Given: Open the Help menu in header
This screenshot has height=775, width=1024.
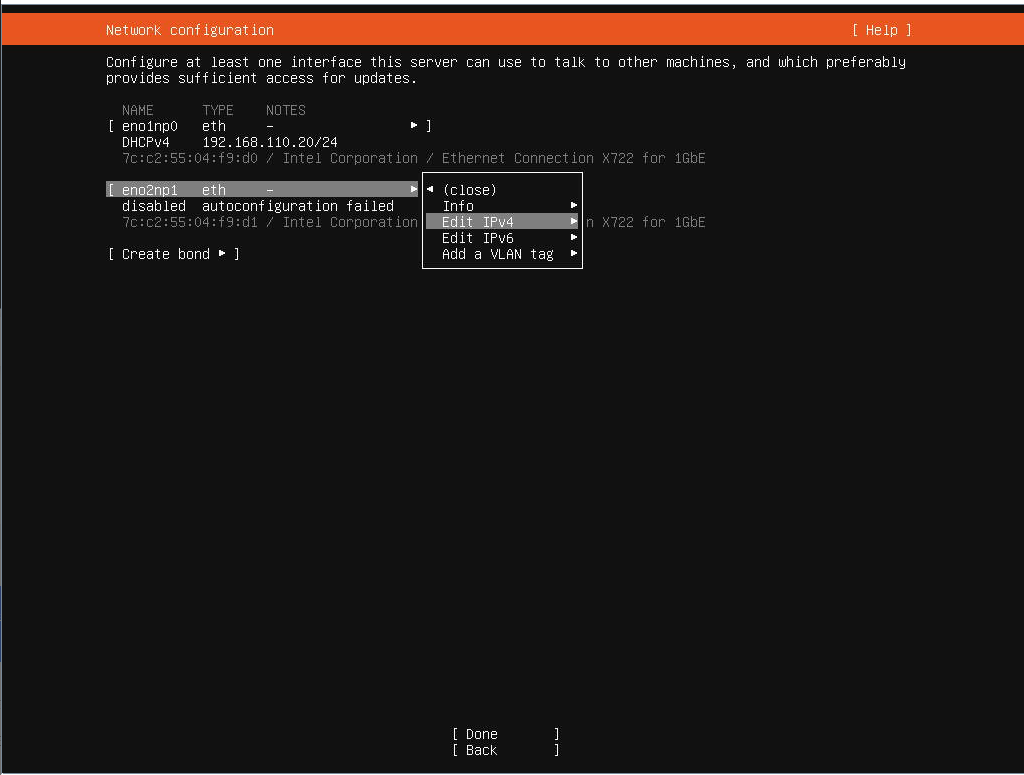Looking at the screenshot, I should tap(881, 30).
